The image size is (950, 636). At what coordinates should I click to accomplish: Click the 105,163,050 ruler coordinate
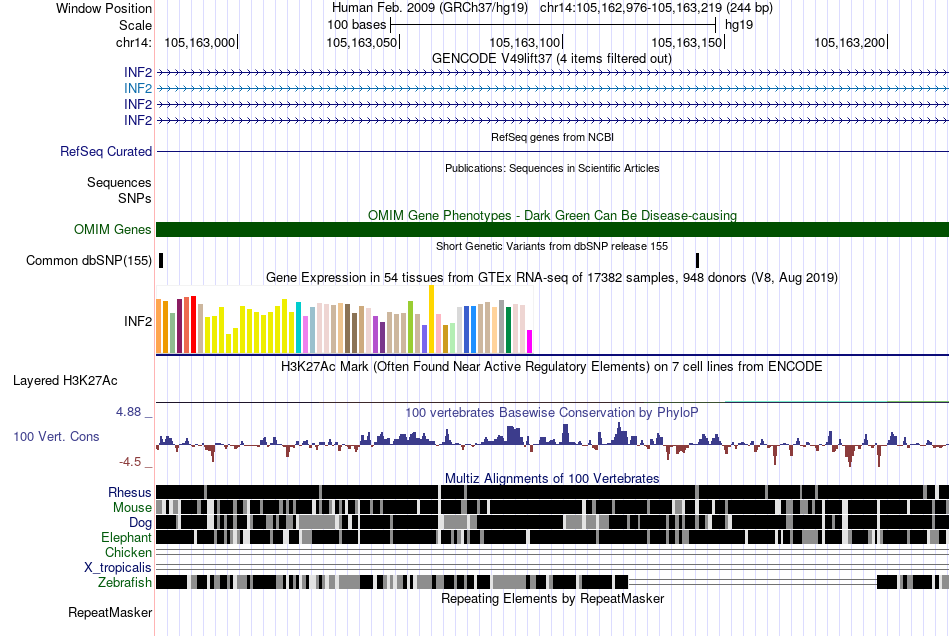tap(362, 42)
